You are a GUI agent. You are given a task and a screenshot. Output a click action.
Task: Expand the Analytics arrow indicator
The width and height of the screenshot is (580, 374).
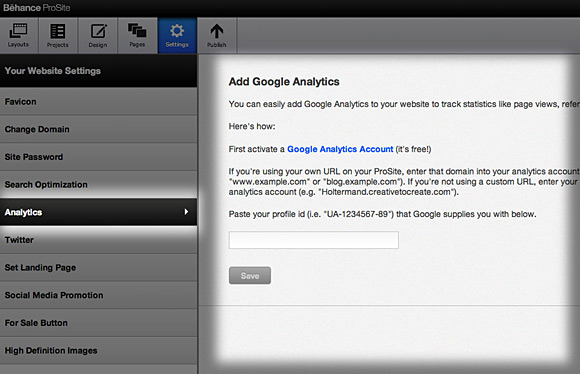(x=186, y=212)
